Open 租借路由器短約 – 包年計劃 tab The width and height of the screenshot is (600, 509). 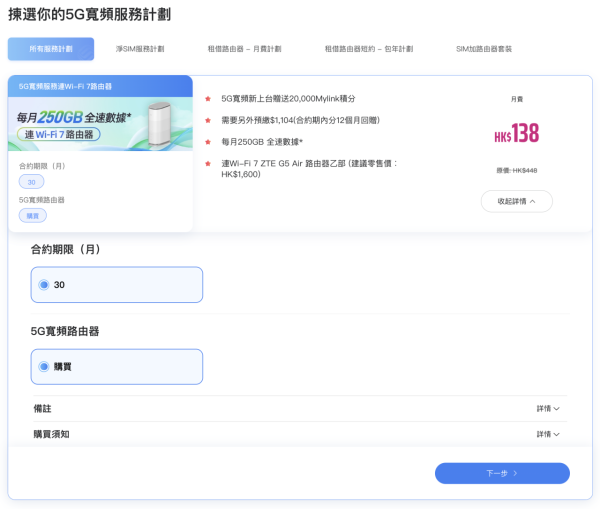tap(369, 49)
